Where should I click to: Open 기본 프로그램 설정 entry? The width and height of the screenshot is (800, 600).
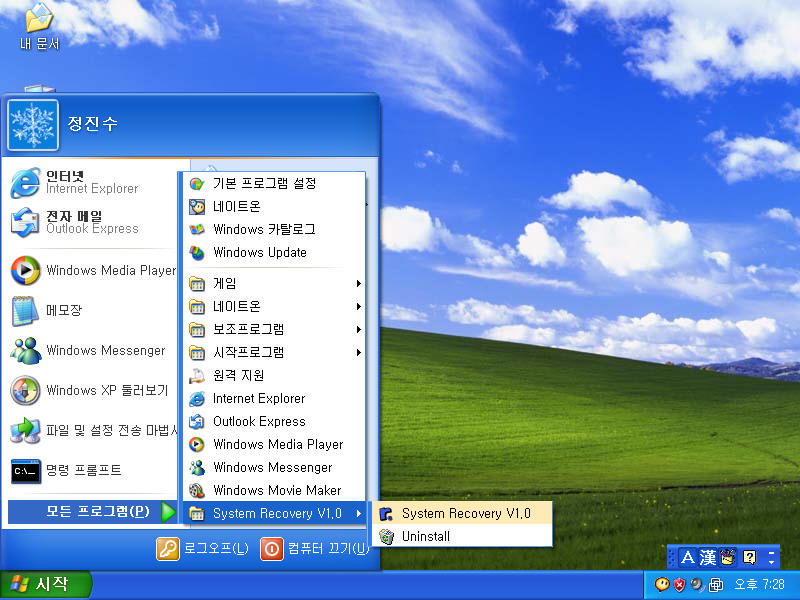pos(274,183)
